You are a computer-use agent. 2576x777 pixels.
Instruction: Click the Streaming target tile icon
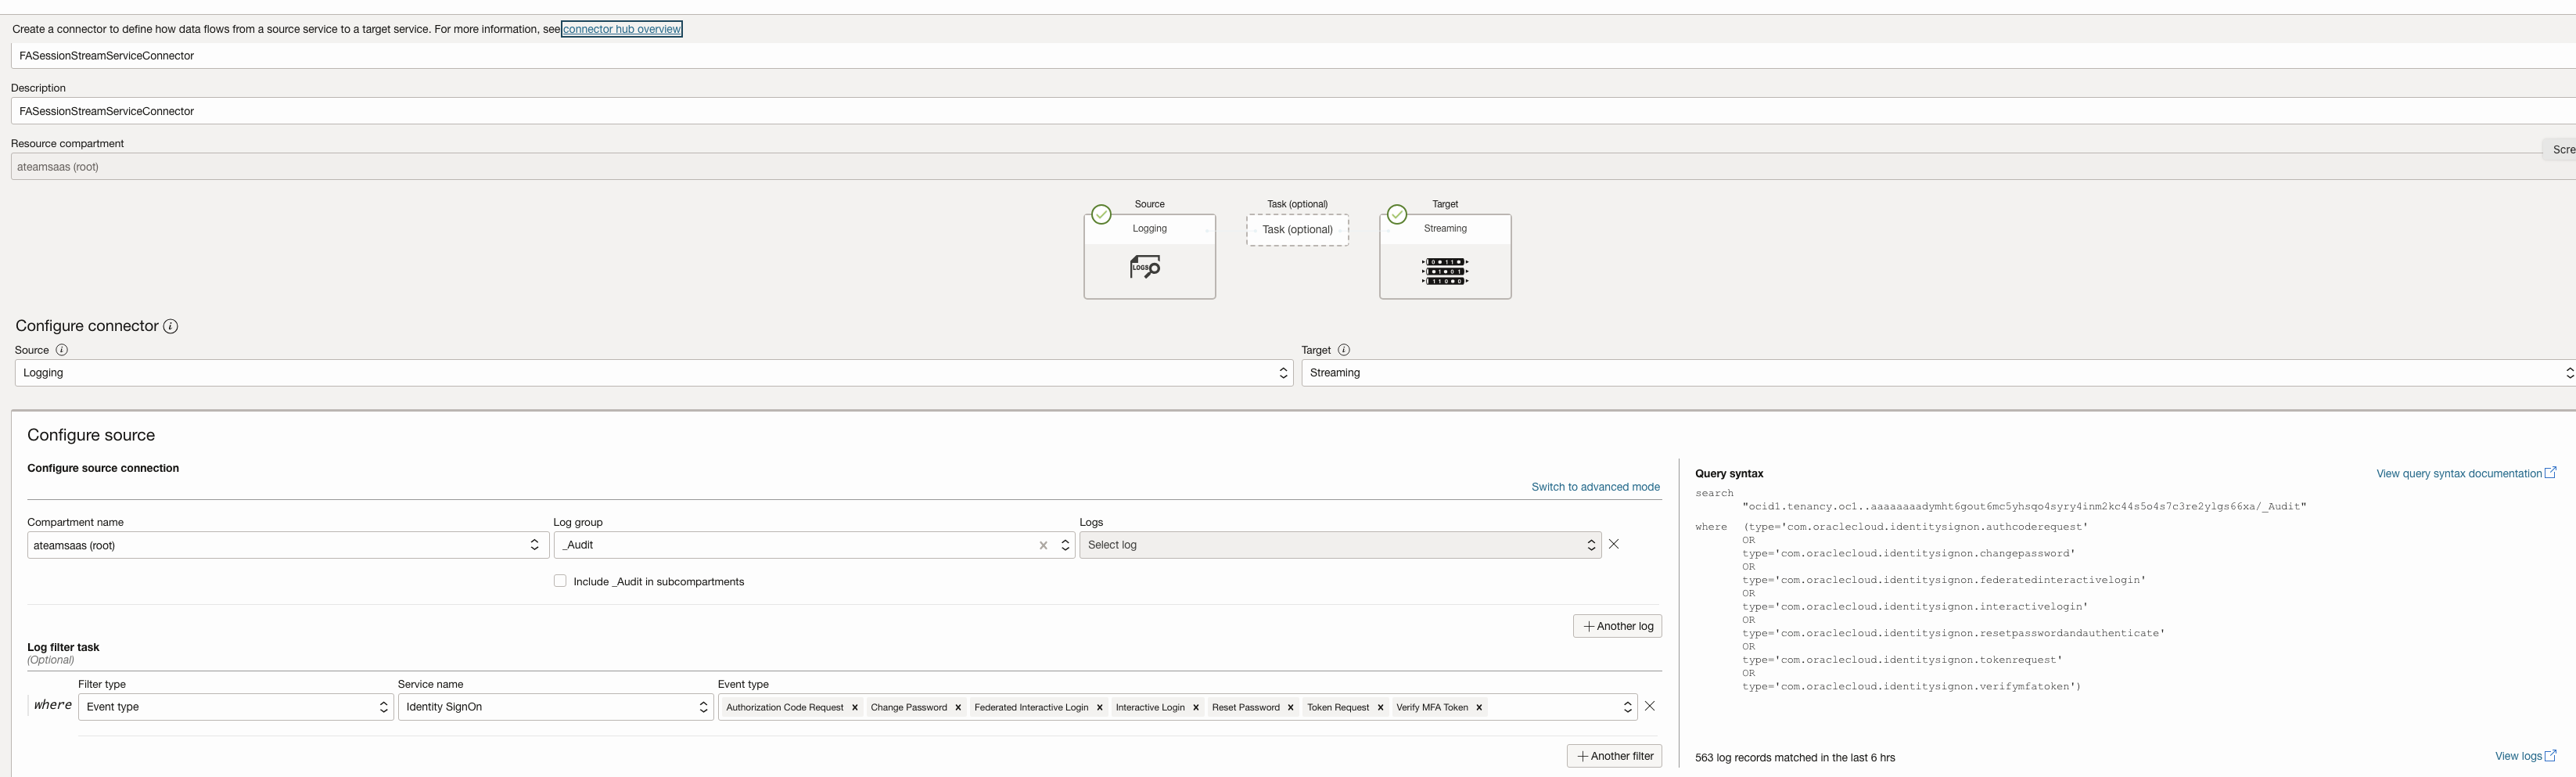point(1444,271)
